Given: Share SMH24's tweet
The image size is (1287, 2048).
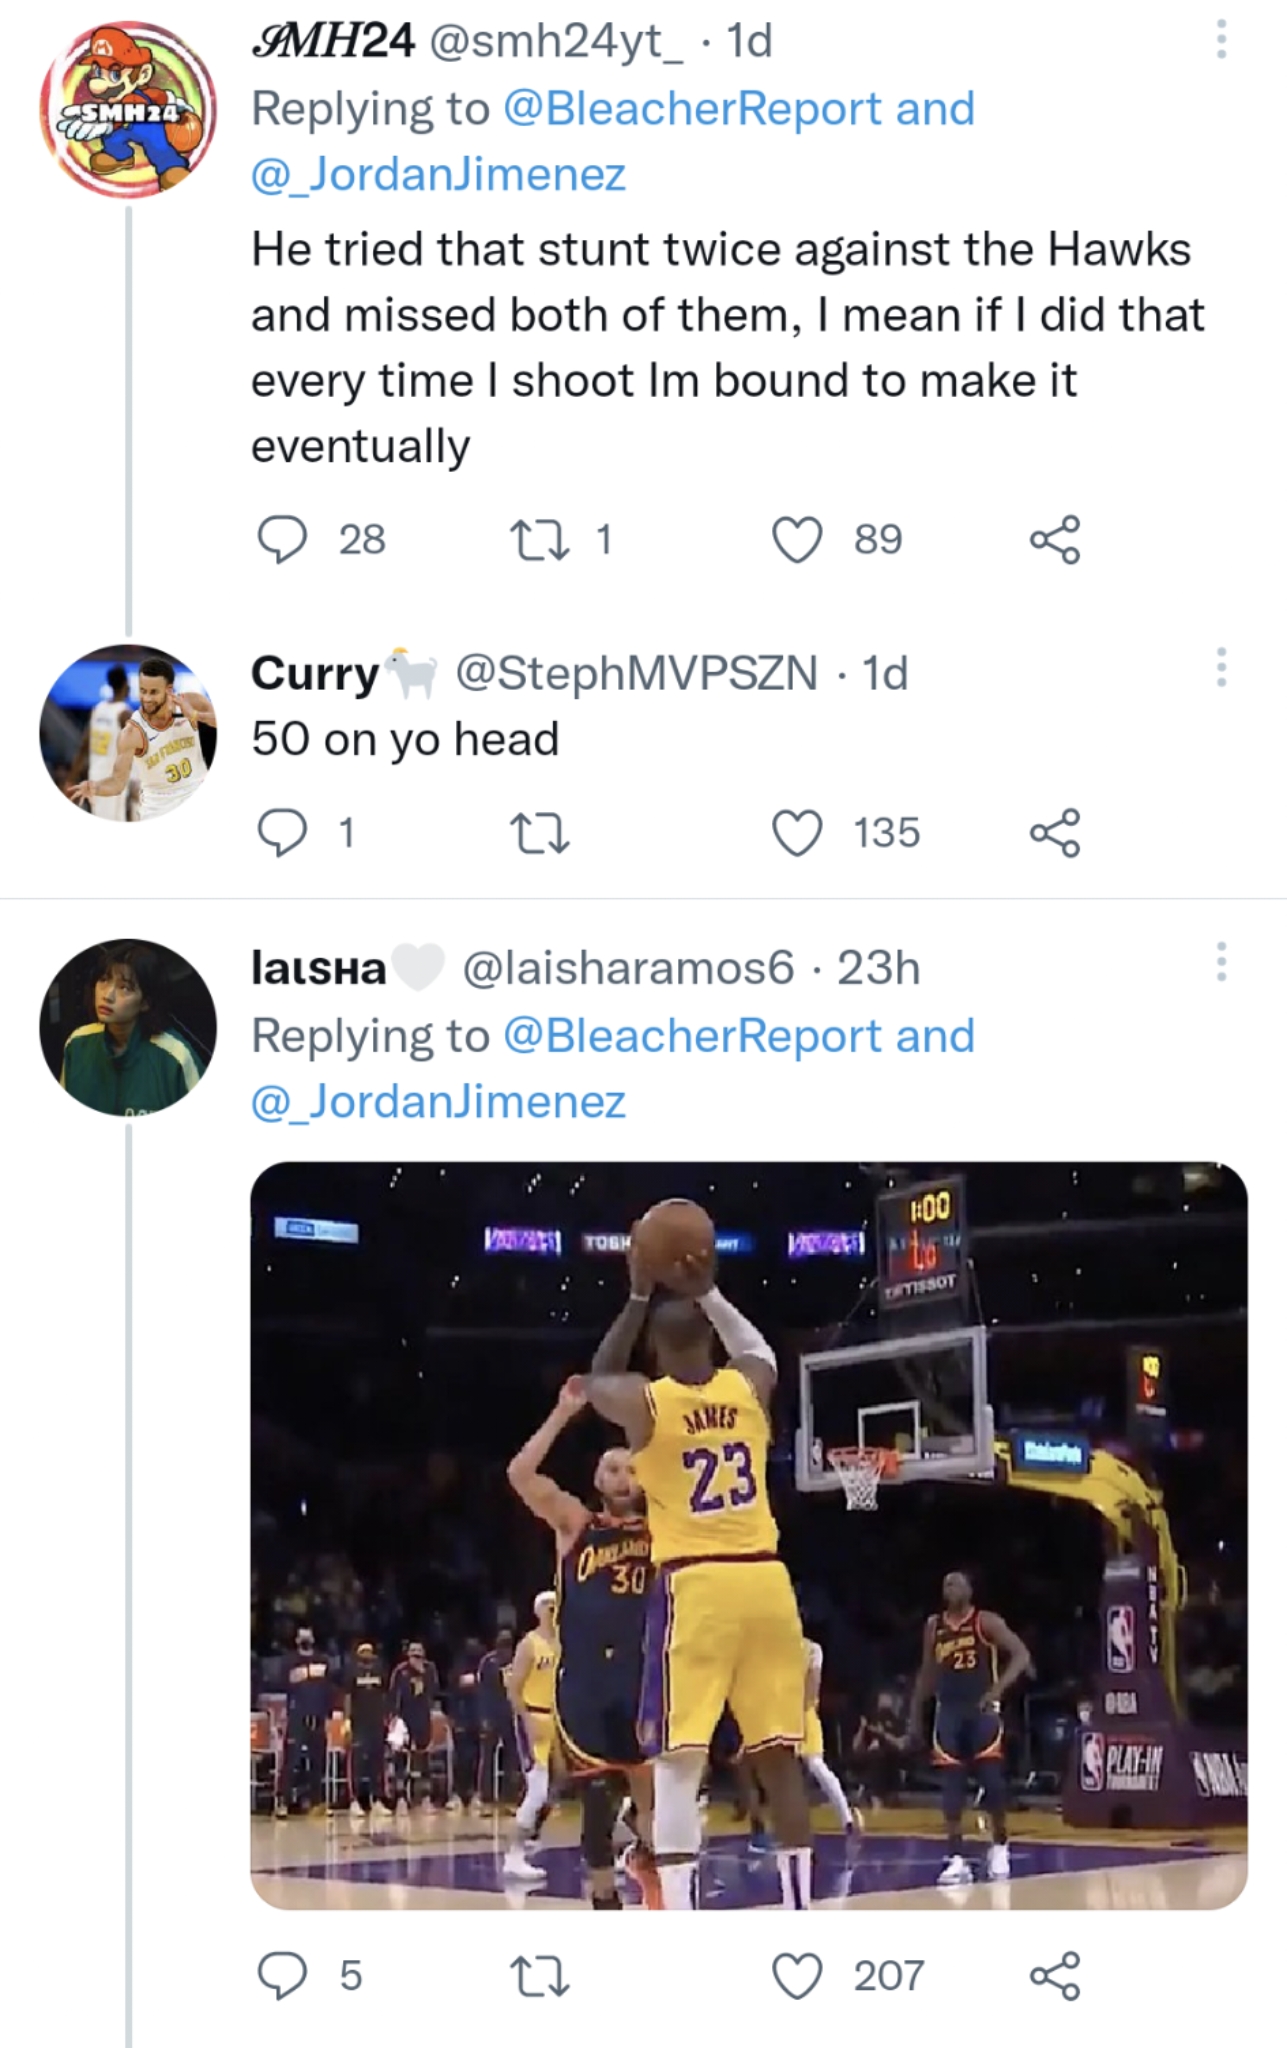Looking at the screenshot, I should [x=1055, y=540].
